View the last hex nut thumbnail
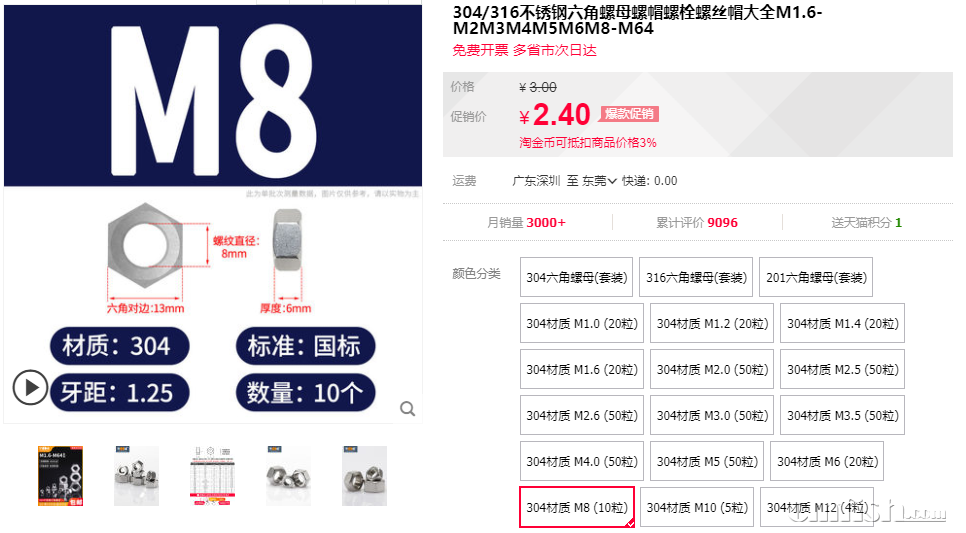This screenshot has height=533, width=966. click(x=364, y=476)
